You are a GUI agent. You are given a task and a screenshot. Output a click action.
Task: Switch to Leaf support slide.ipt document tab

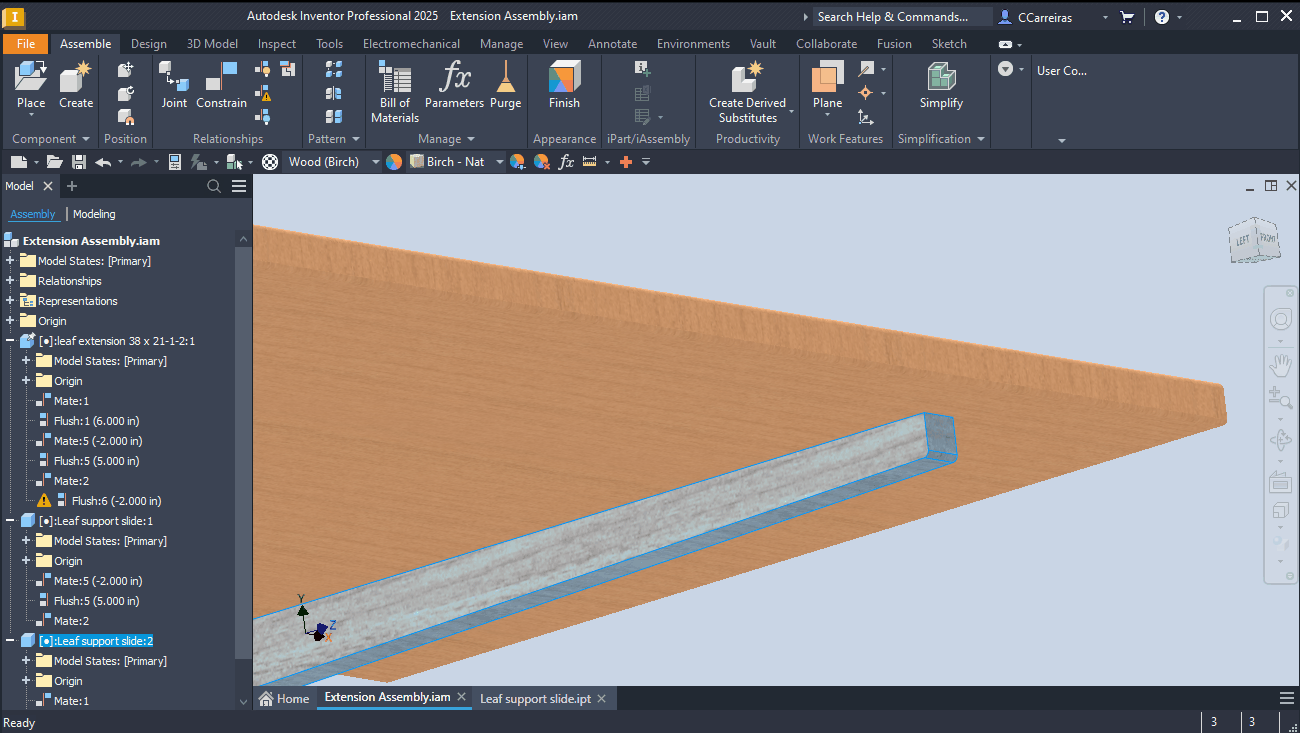click(x=534, y=698)
